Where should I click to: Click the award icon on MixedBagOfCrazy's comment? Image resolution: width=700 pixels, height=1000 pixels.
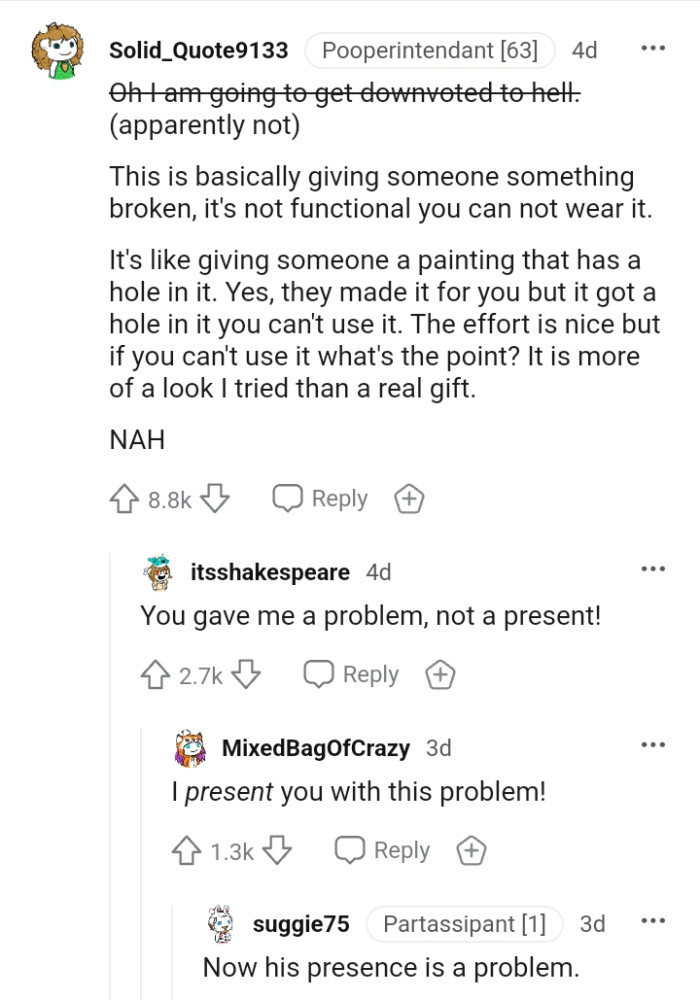471,850
